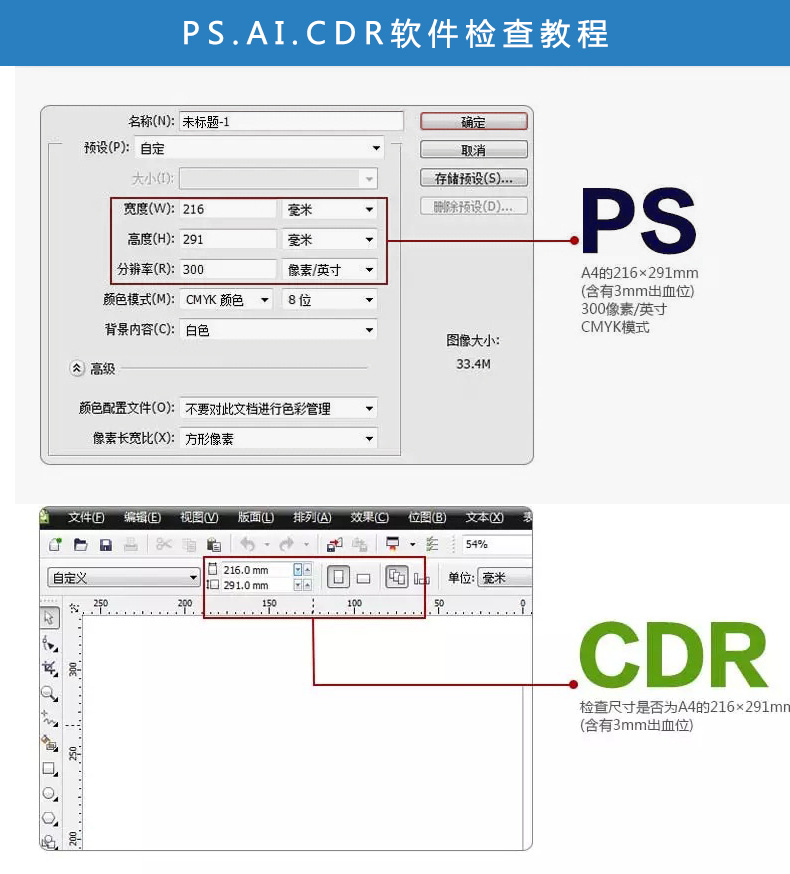This screenshot has height=874, width=790.
Task: Open the 位图(B) menu
Action: [x=427, y=518]
